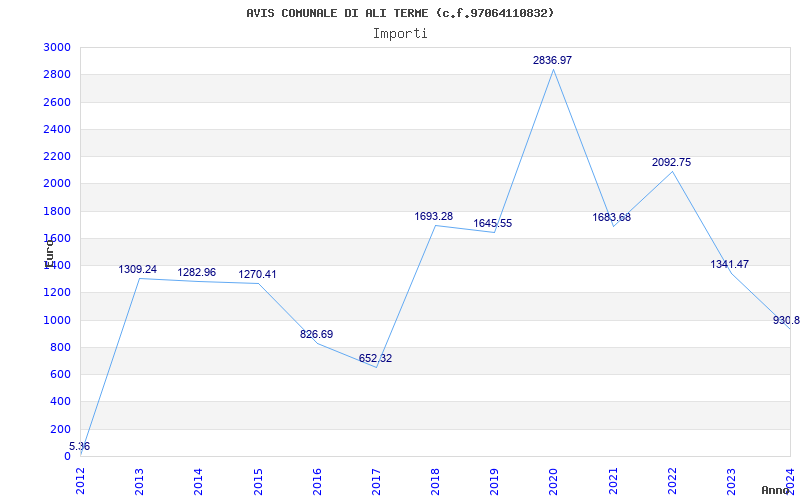This screenshot has height=500, width=800.
Task: Click the Anno x-axis title
Action: 776,490
